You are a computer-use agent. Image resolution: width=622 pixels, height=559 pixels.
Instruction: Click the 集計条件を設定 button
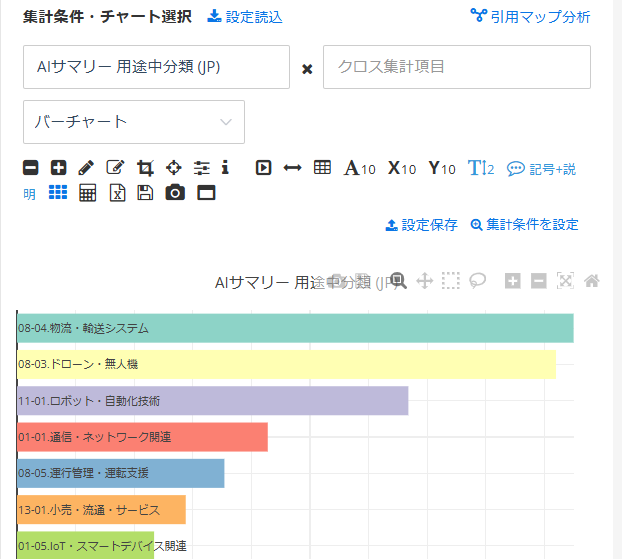tap(524, 225)
